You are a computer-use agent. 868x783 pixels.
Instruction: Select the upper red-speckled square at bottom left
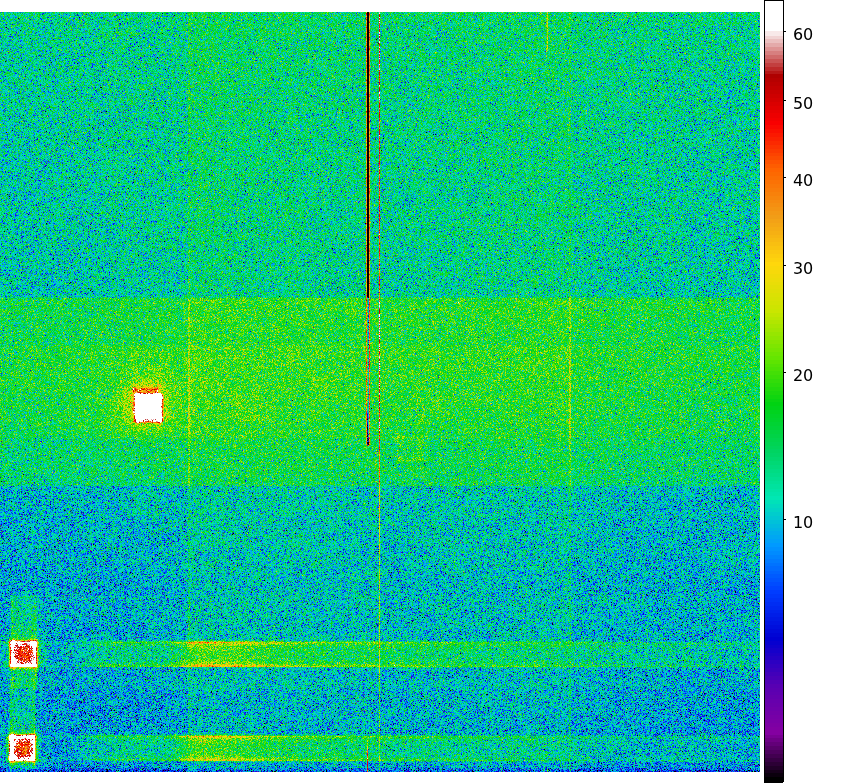tap(23, 654)
